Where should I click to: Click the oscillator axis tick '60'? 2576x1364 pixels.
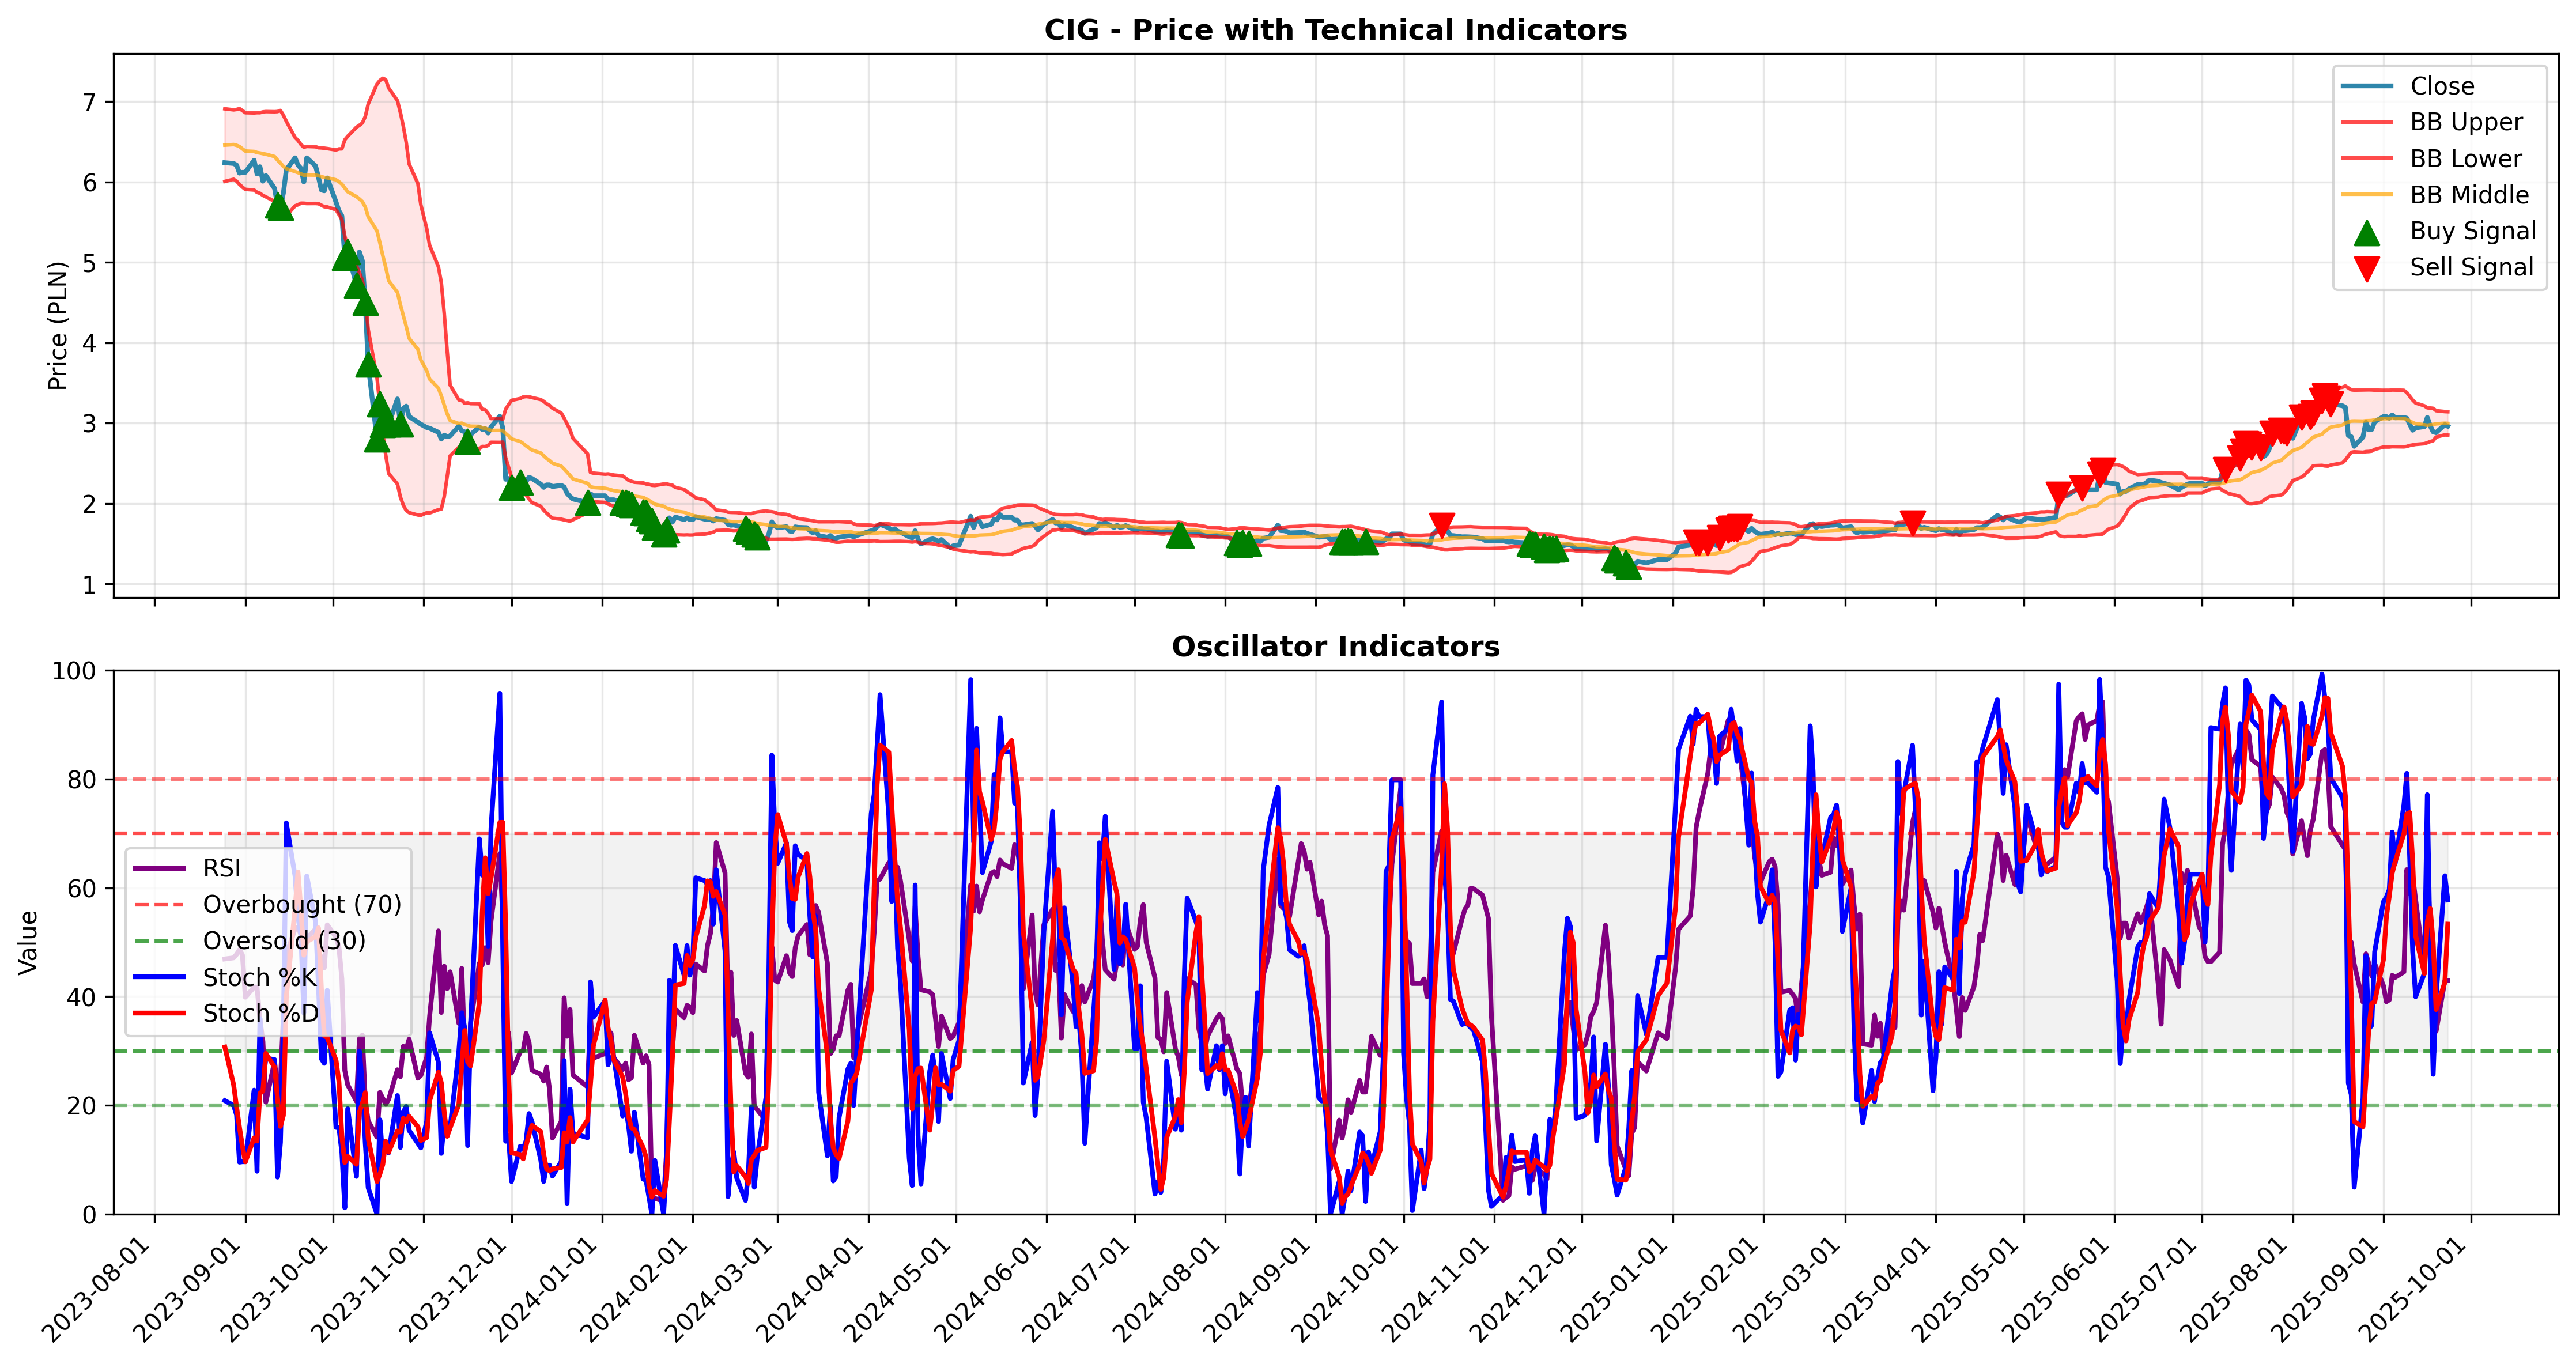(x=83, y=889)
